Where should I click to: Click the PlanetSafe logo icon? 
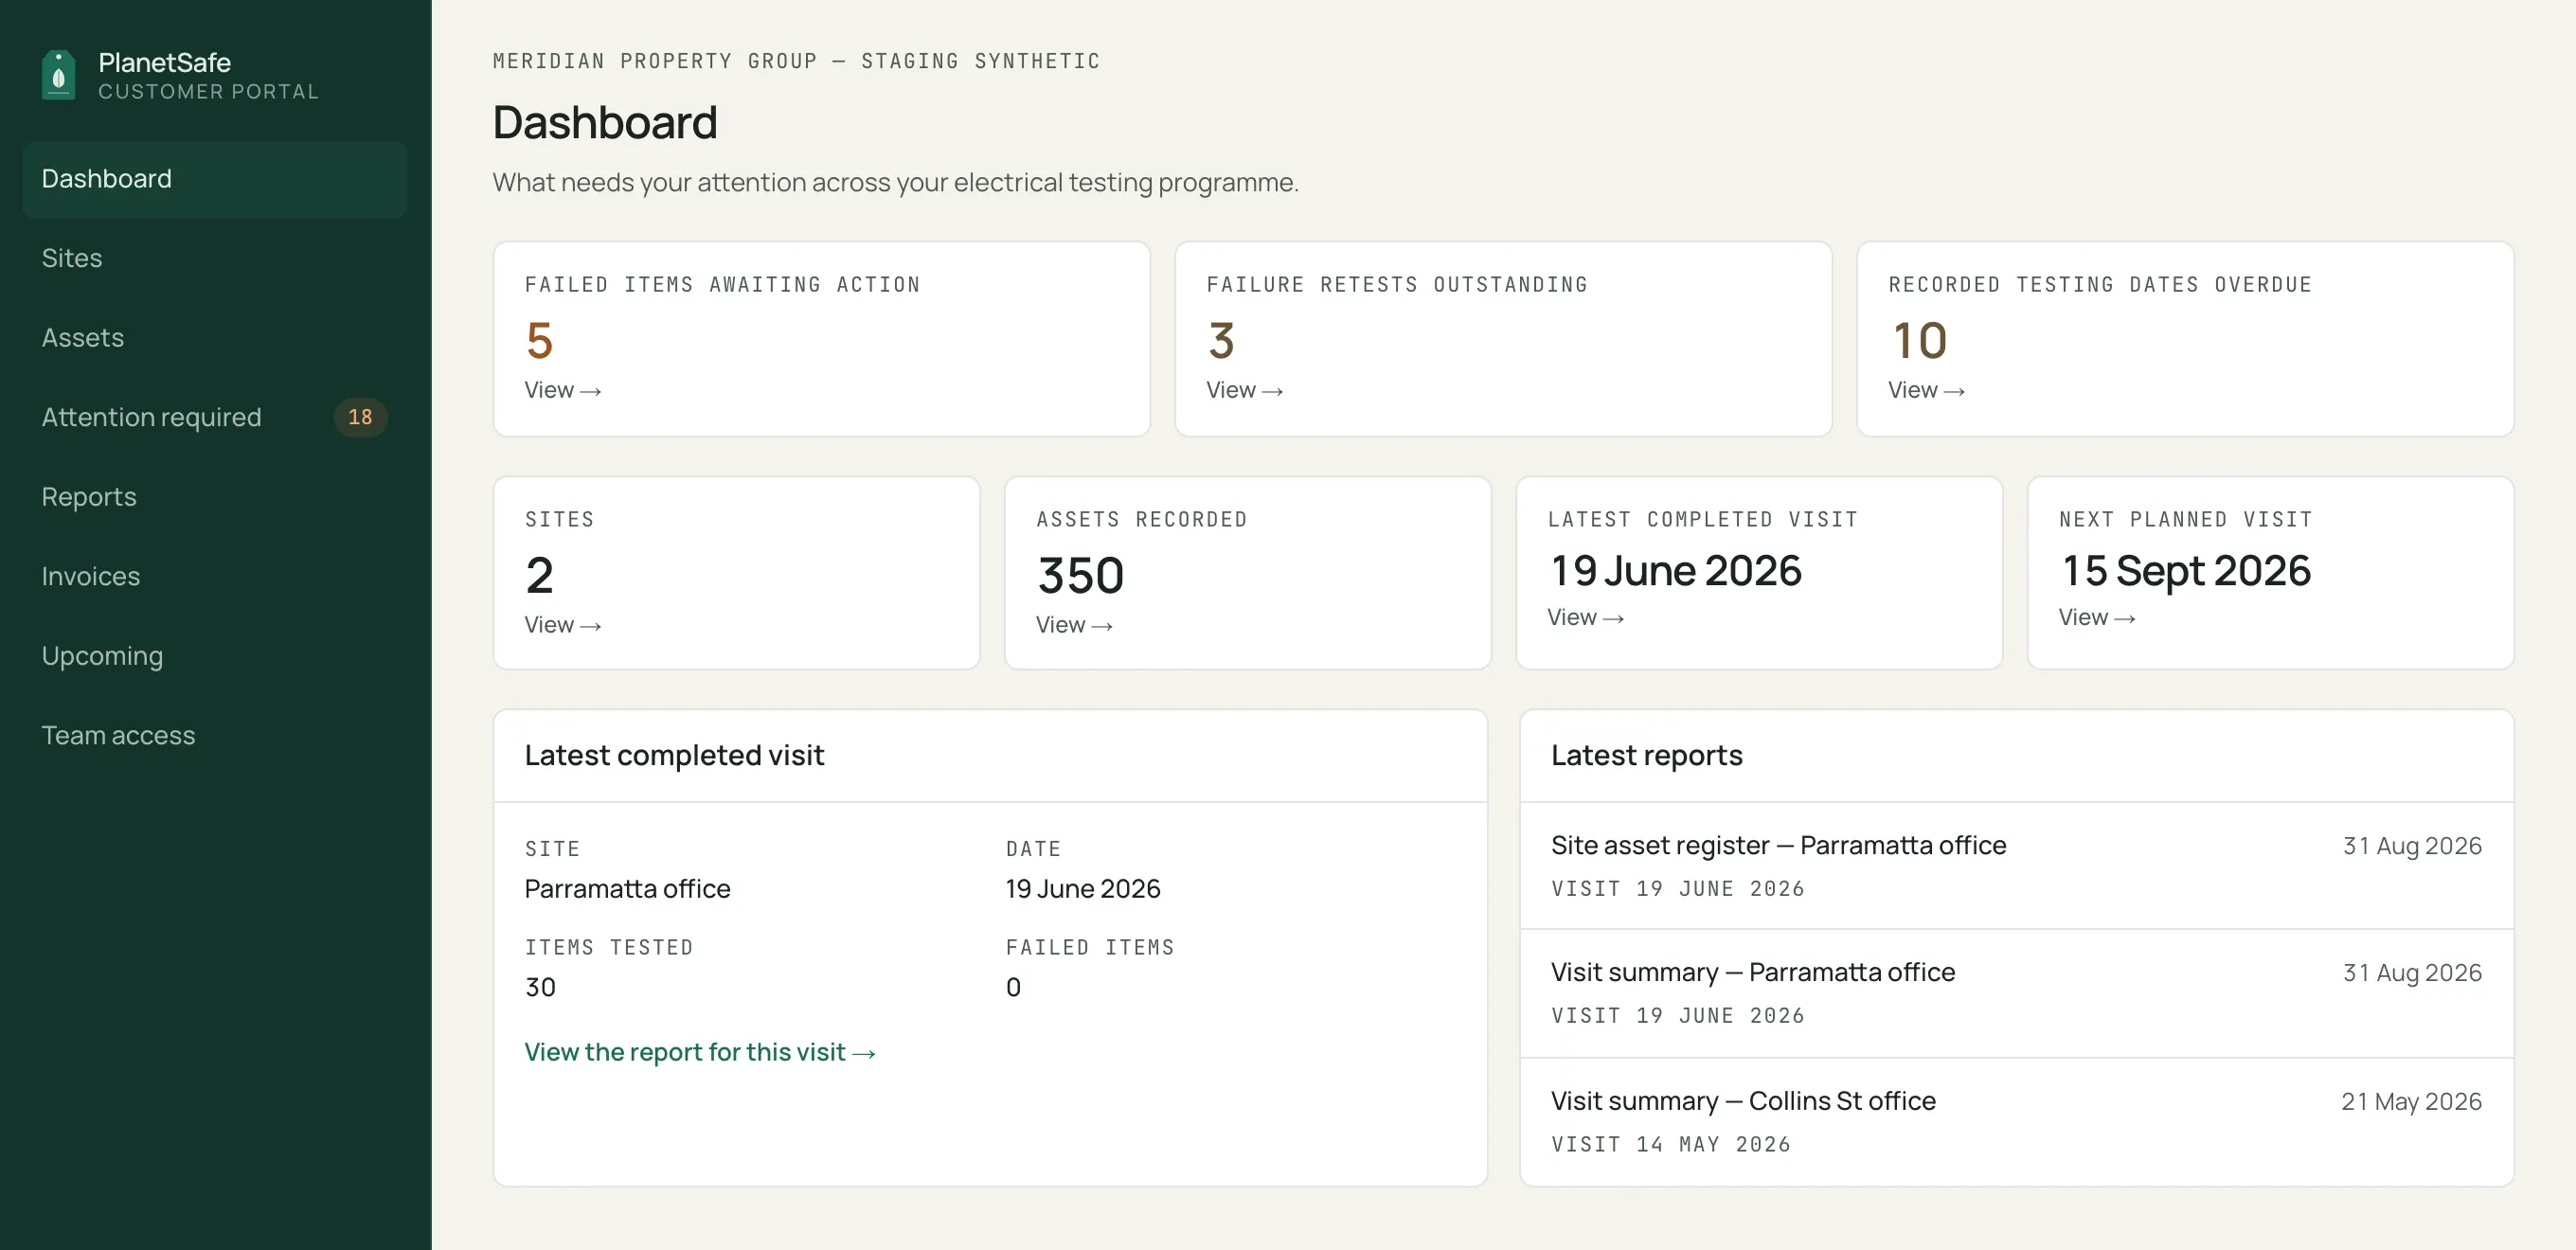pyautogui.click(x=59, y=75)
